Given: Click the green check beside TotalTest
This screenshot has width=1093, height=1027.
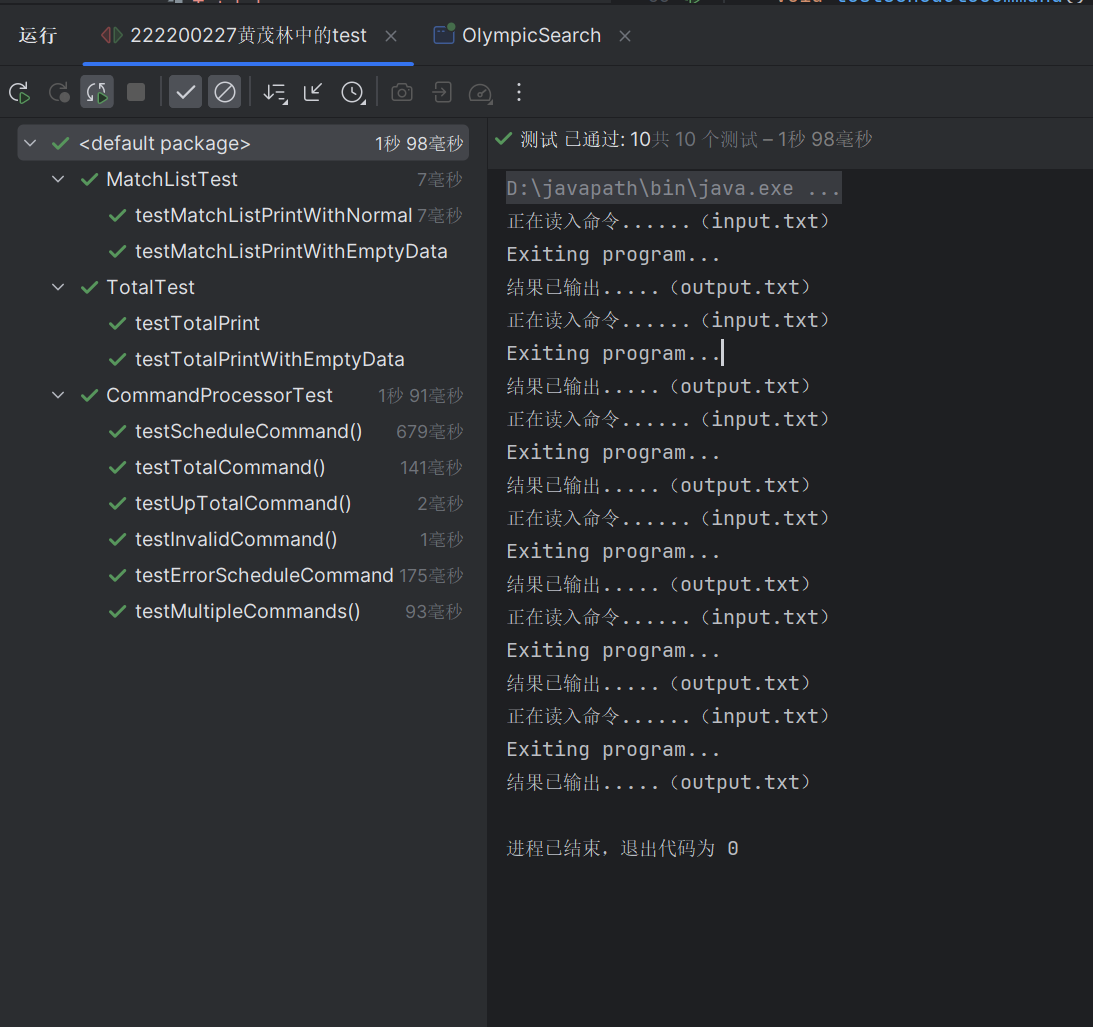Looking at the screenshot, I should [x=89, y=287].
